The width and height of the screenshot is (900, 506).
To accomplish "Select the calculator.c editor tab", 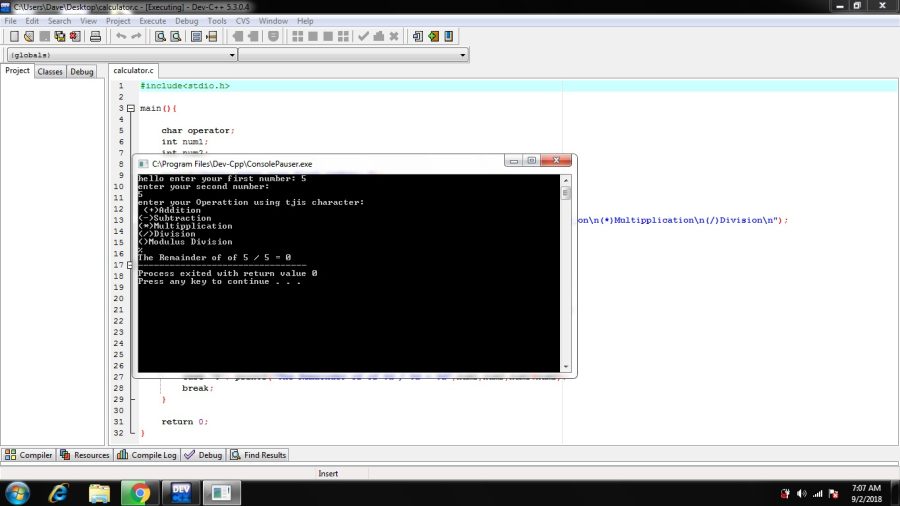I will [x=133, y=70].
